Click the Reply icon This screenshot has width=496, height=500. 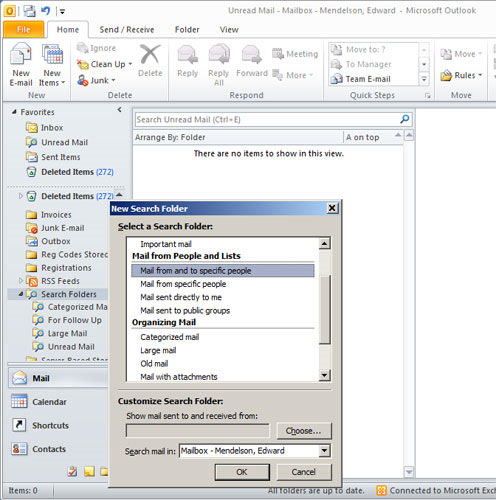tap(188, 55)
